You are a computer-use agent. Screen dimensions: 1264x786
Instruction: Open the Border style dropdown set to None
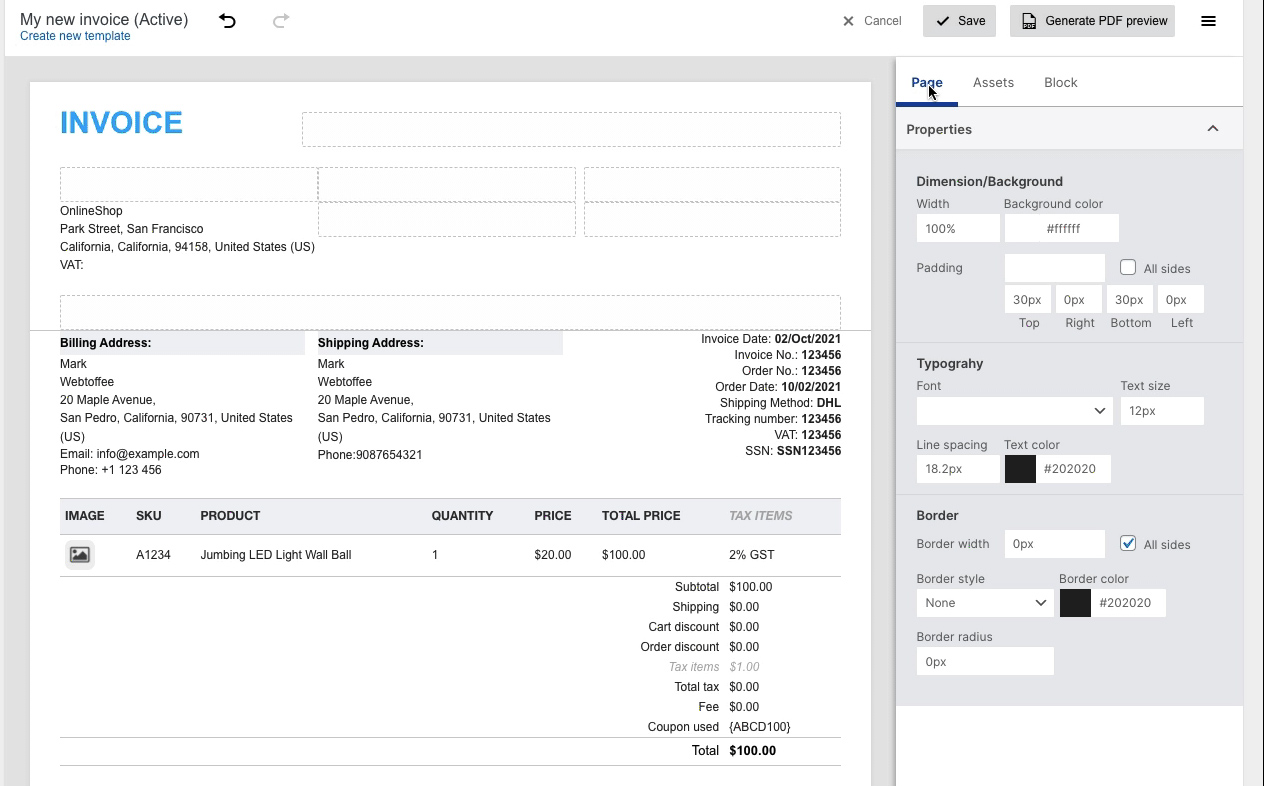[x=984, y=602]
